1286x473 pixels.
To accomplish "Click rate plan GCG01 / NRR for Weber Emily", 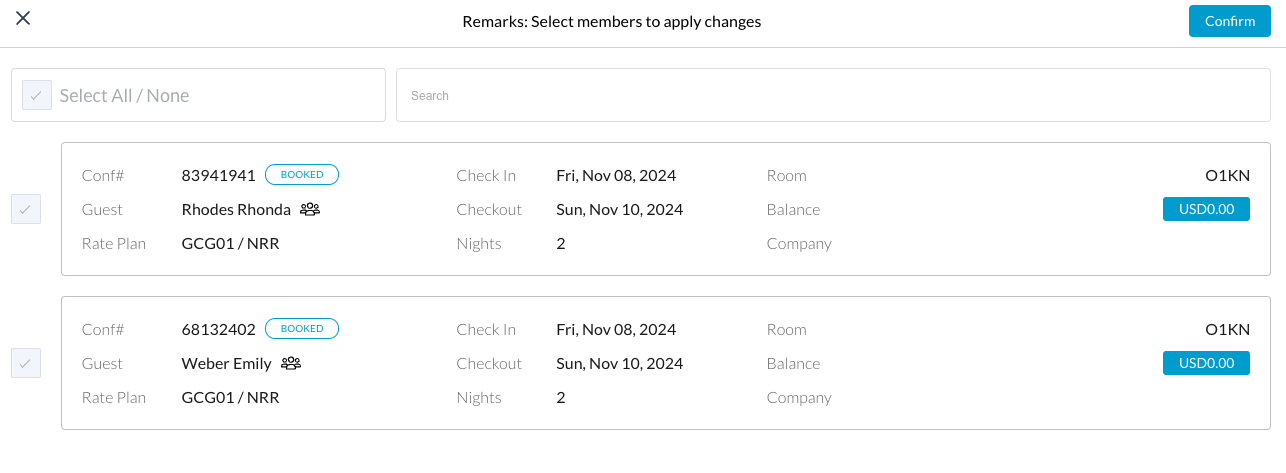I will pos(230,398).
